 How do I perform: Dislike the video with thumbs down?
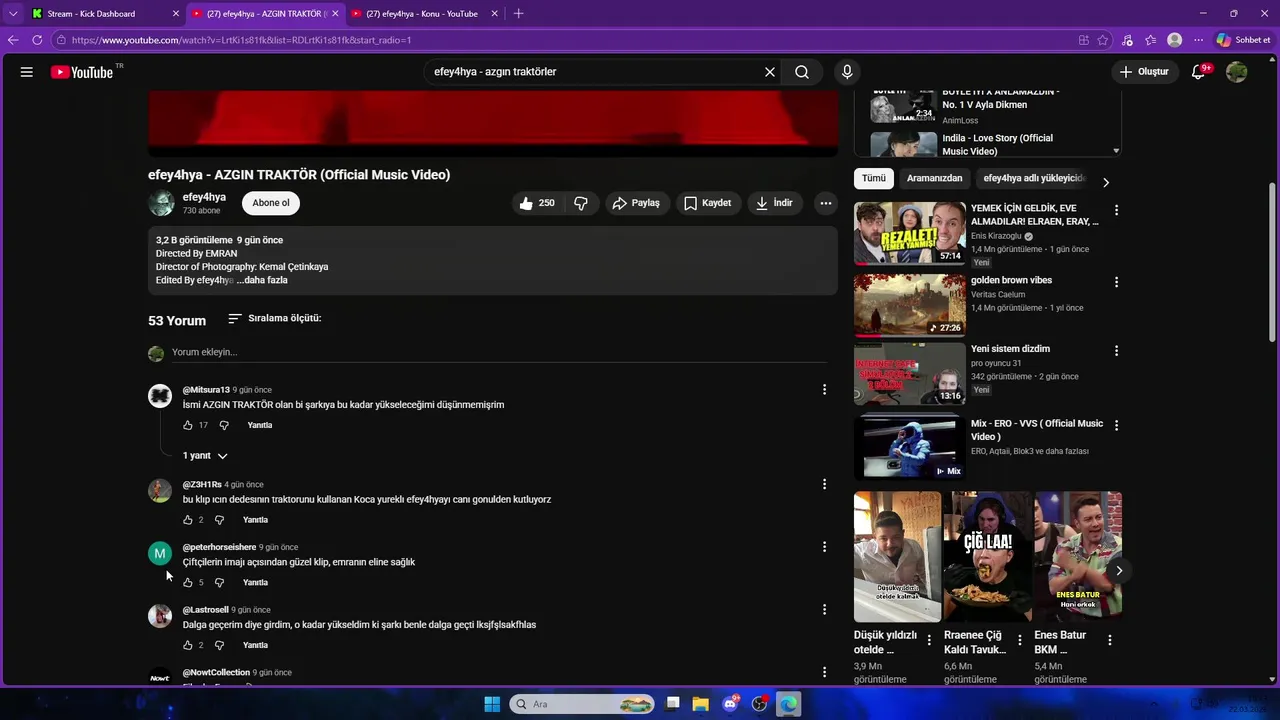pyautogui.click(x=581, y=203)
